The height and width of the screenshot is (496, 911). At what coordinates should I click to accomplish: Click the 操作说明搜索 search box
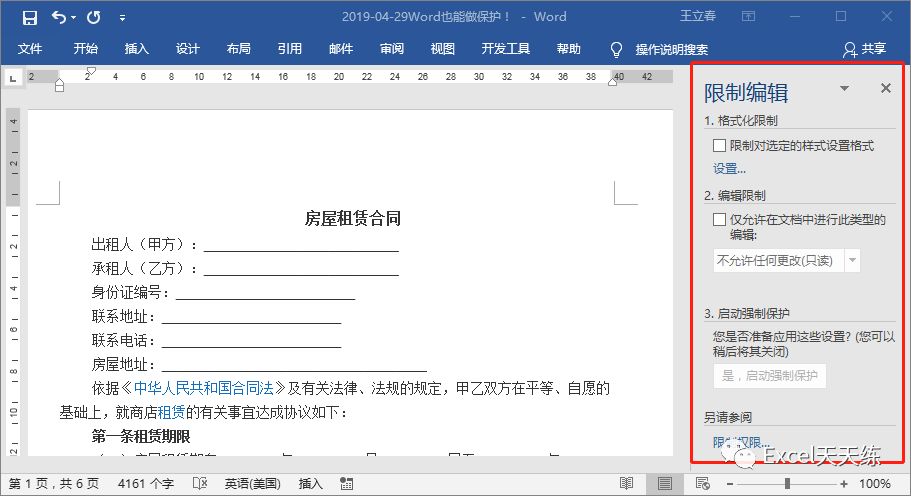(x=672, y=49)
